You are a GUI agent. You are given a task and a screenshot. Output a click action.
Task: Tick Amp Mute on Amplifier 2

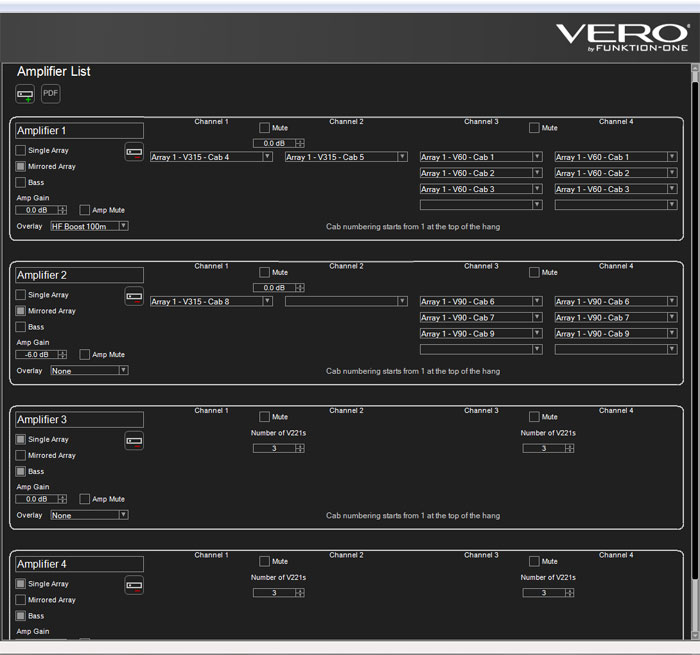84,355
